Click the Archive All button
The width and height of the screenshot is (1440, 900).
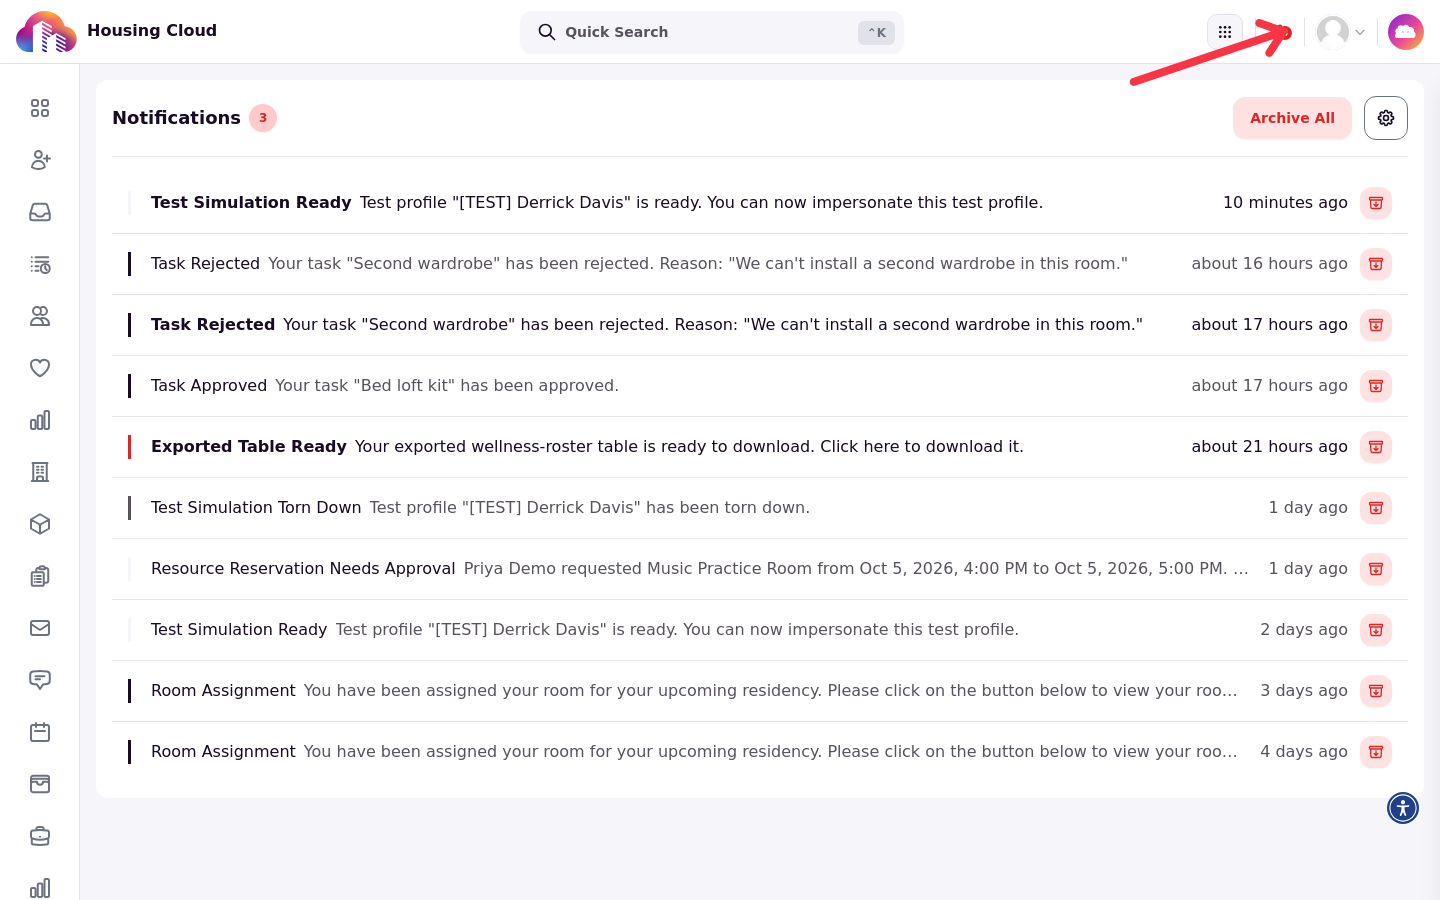click(1292, 118)
